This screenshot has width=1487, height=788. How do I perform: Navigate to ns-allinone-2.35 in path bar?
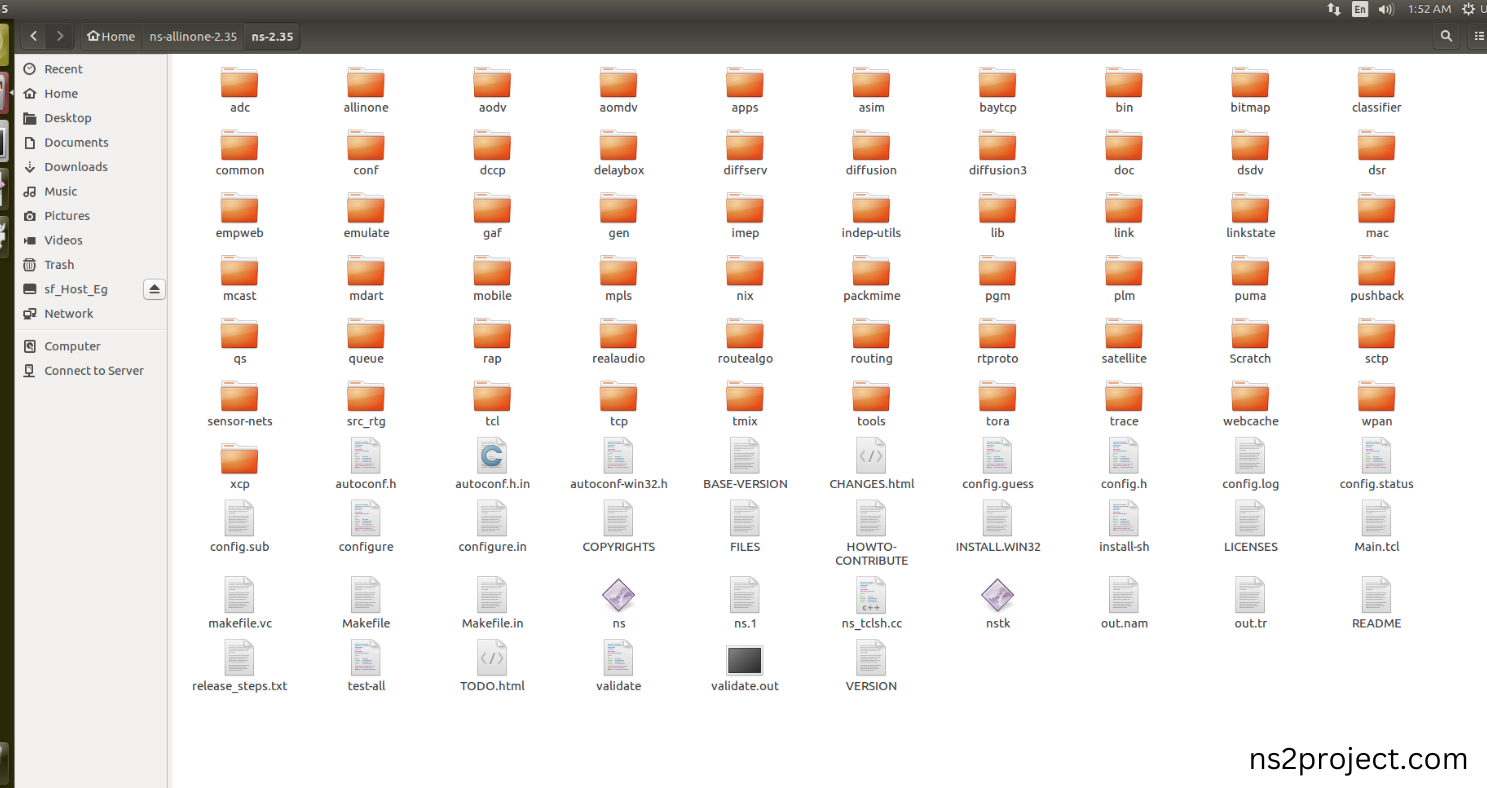coord(193,36)
